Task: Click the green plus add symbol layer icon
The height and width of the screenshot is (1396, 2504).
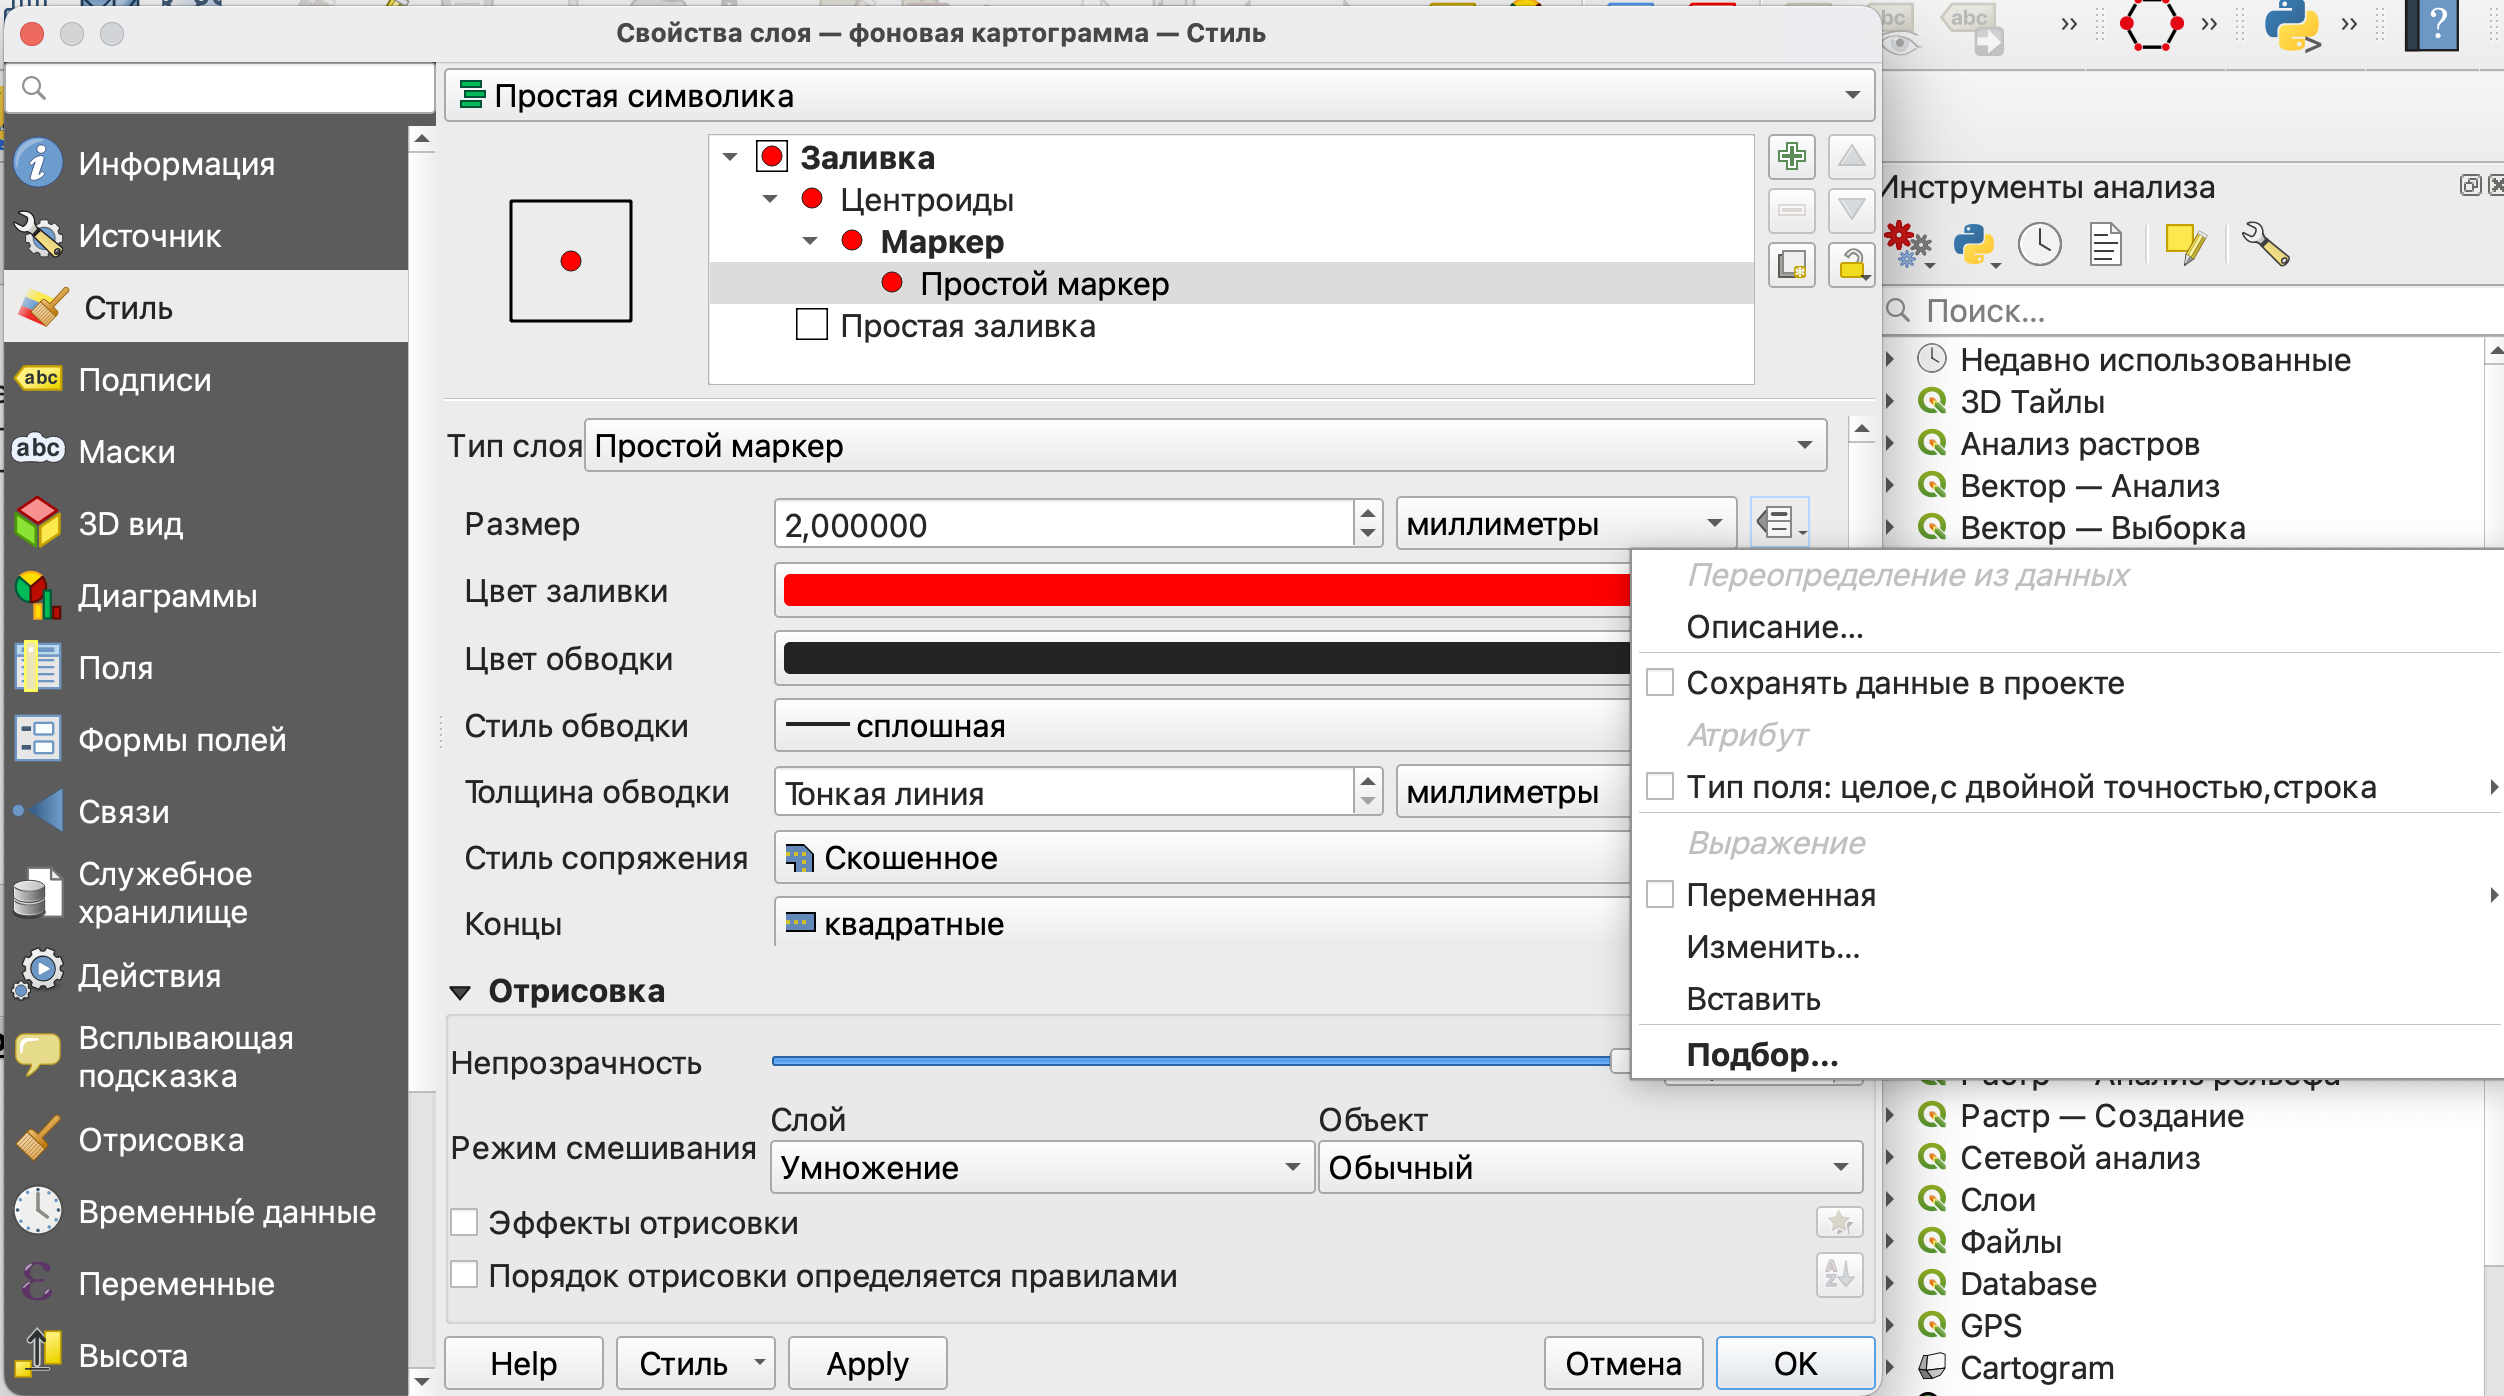Action: tap(1791, 157)
